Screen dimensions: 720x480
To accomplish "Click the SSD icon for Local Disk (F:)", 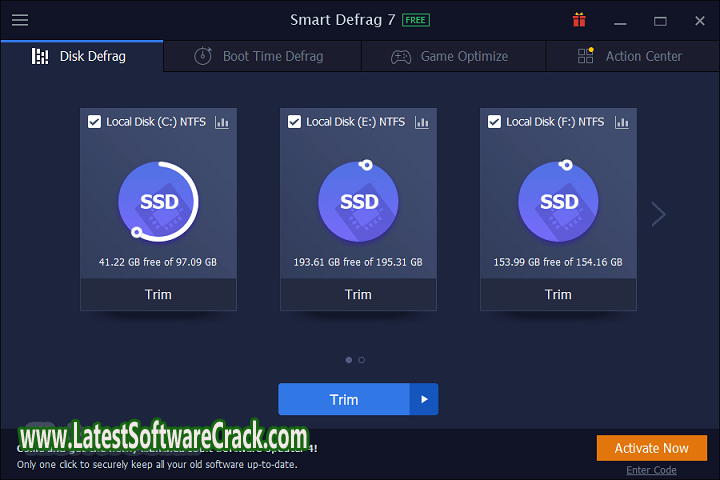I will pos(559,202).
